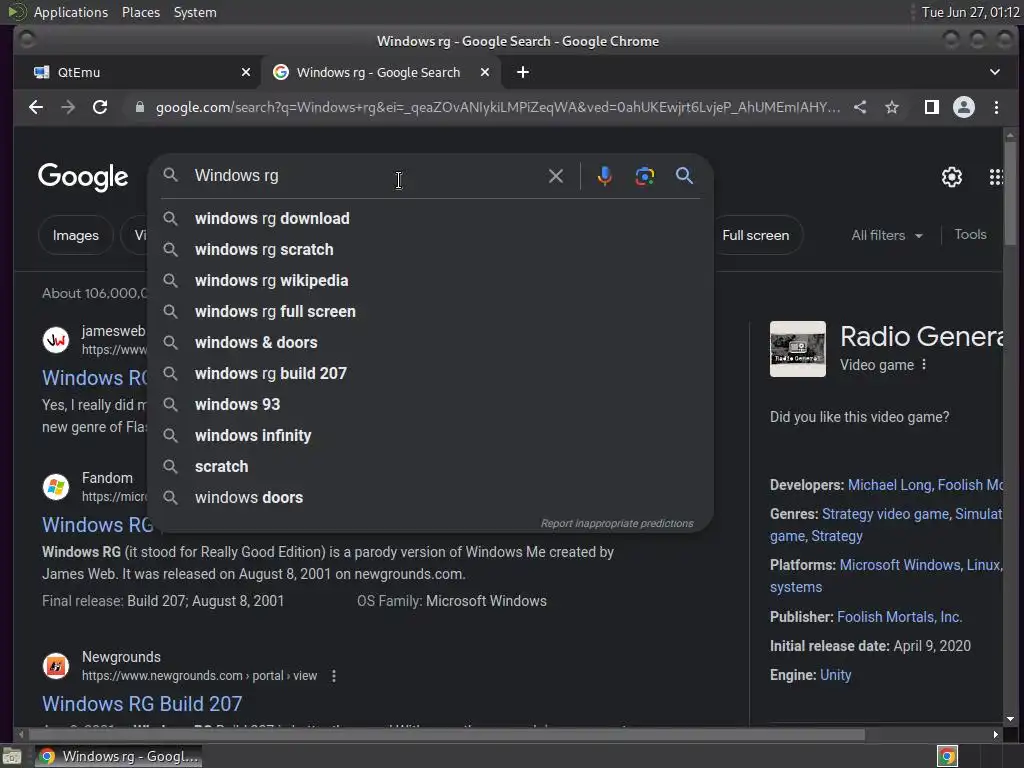Open the All filters dropdown

[887, 235]
